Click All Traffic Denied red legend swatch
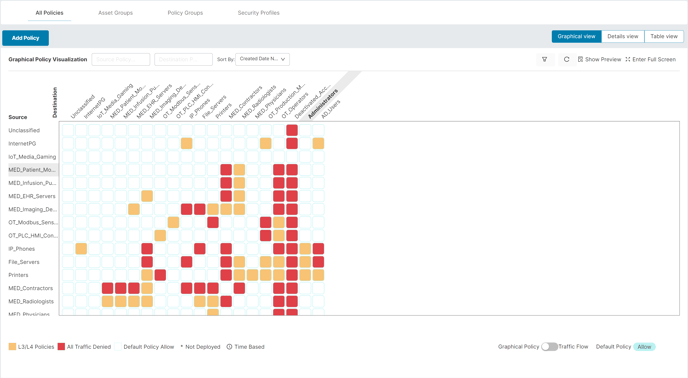The image size is (688, 378). pyautogui.click(x=61, y=347)
